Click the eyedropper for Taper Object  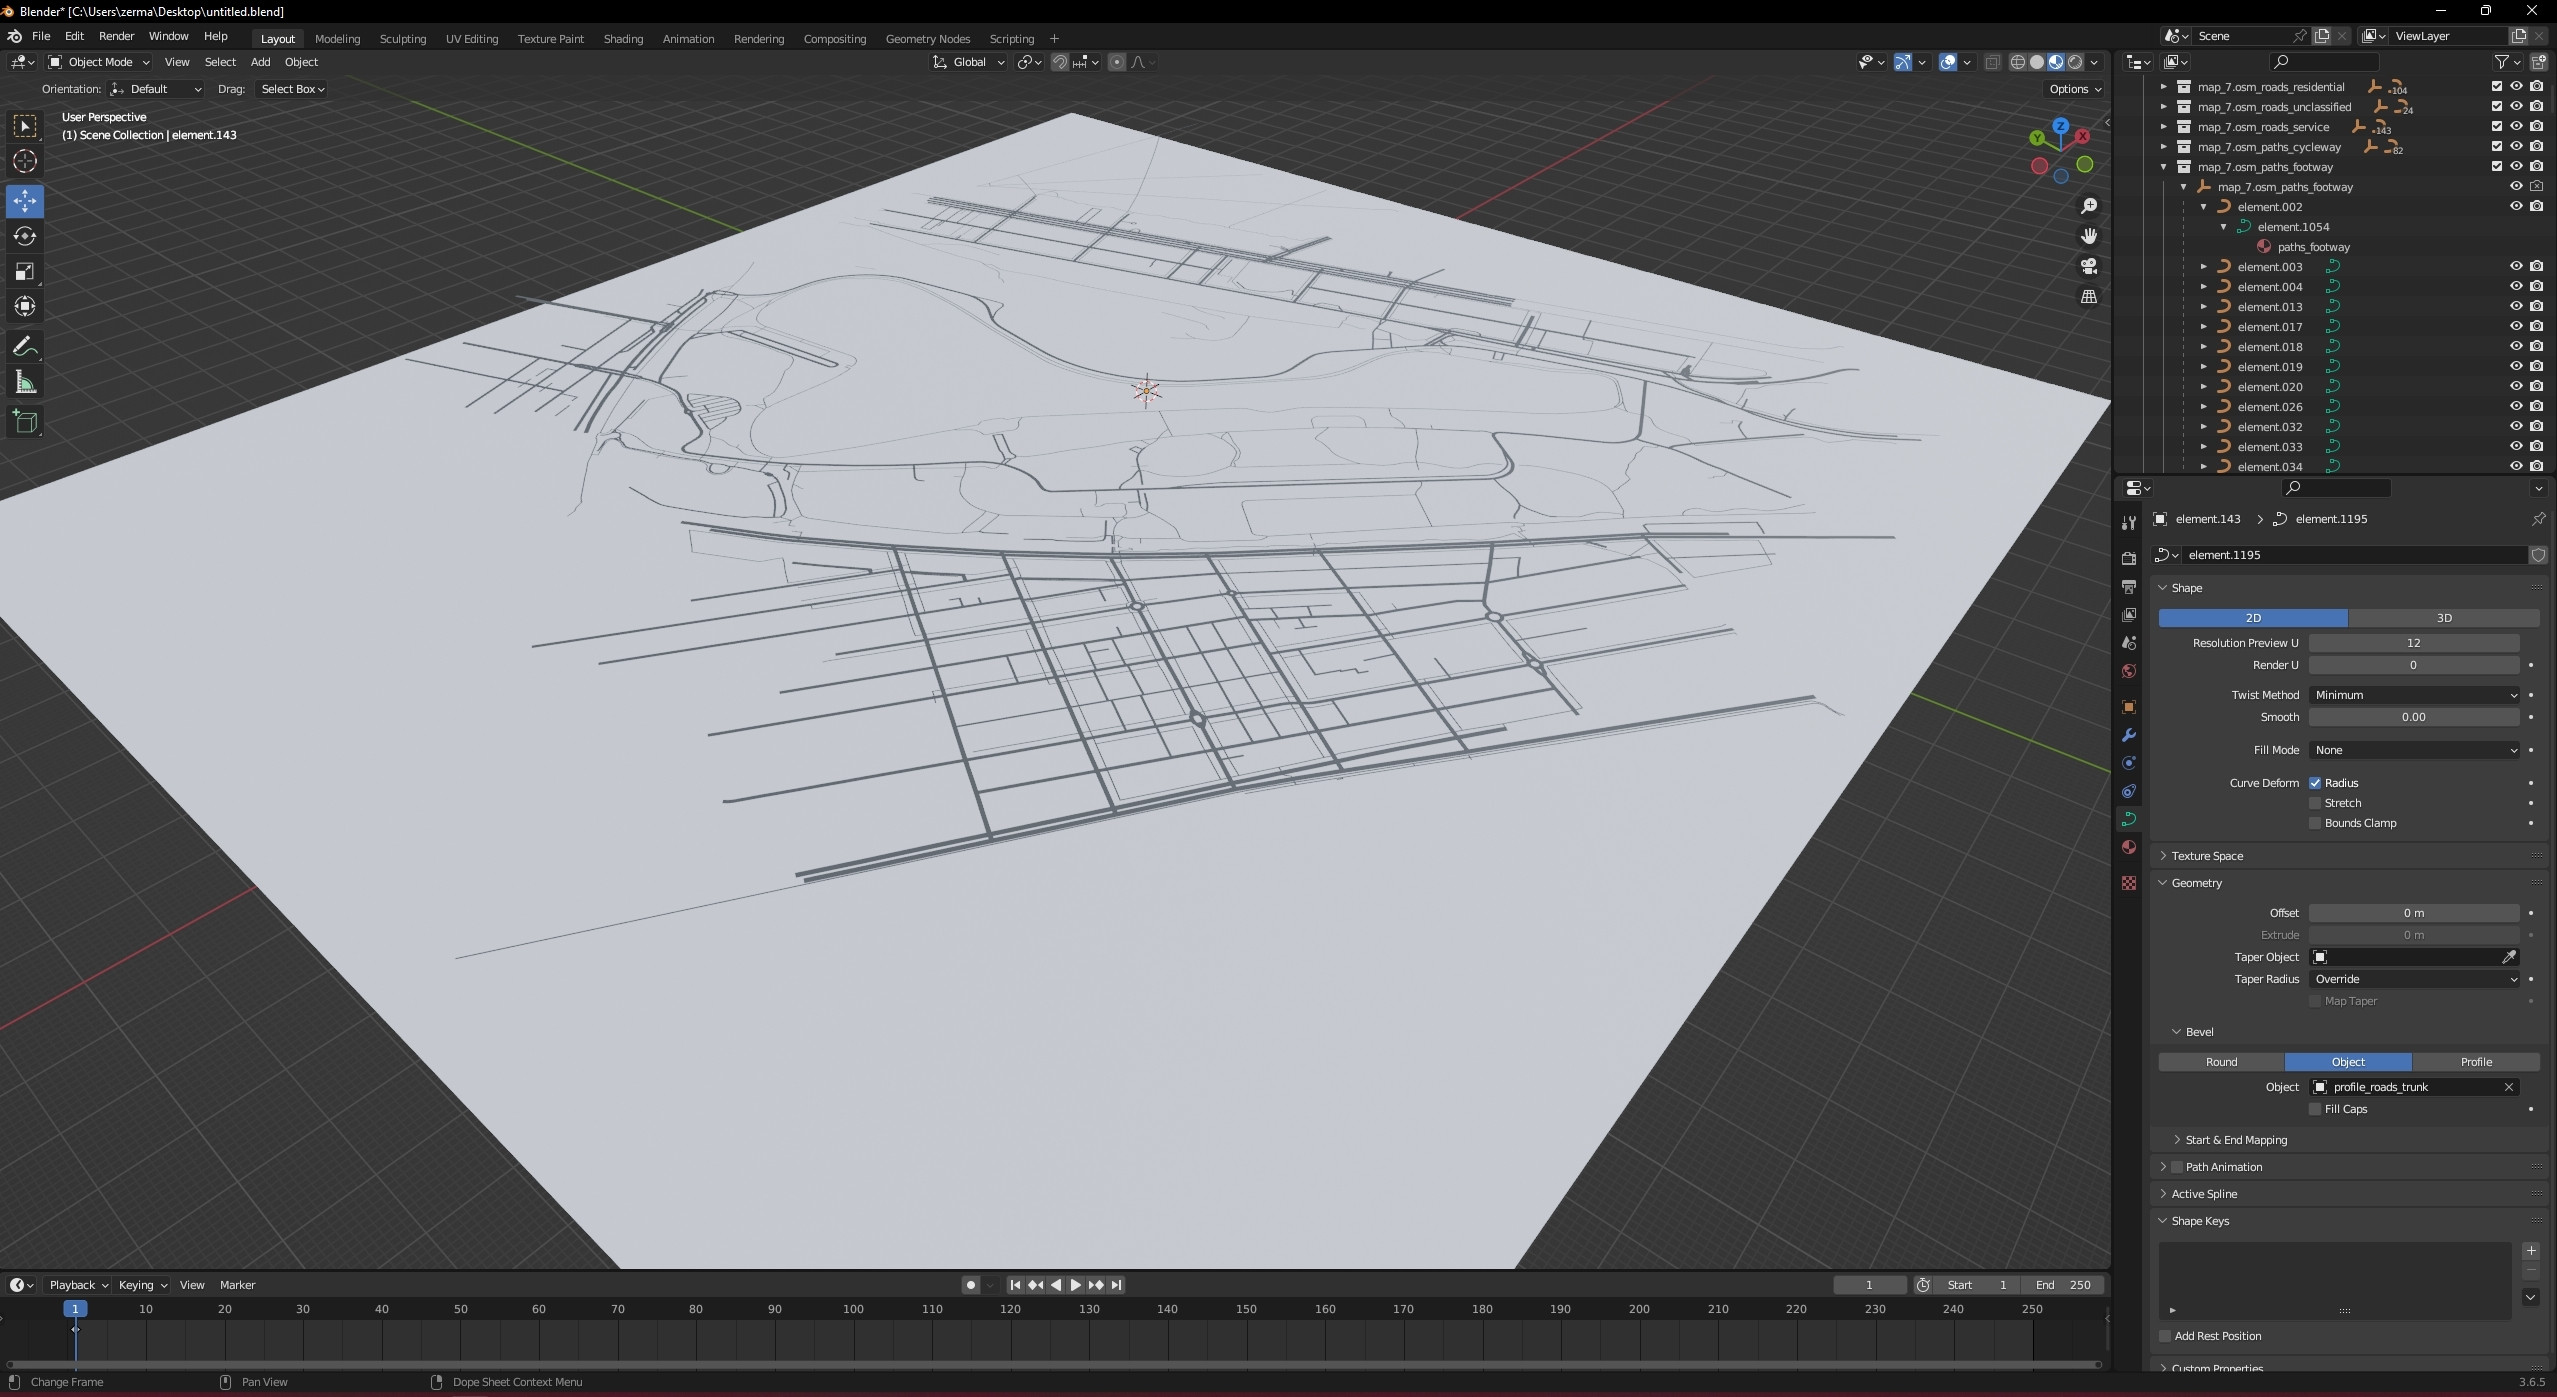[x=2509, y=957]
